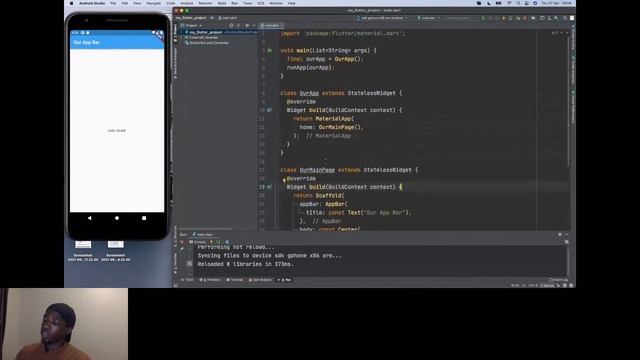Toggle the Run tool window button

click(285, 280)
